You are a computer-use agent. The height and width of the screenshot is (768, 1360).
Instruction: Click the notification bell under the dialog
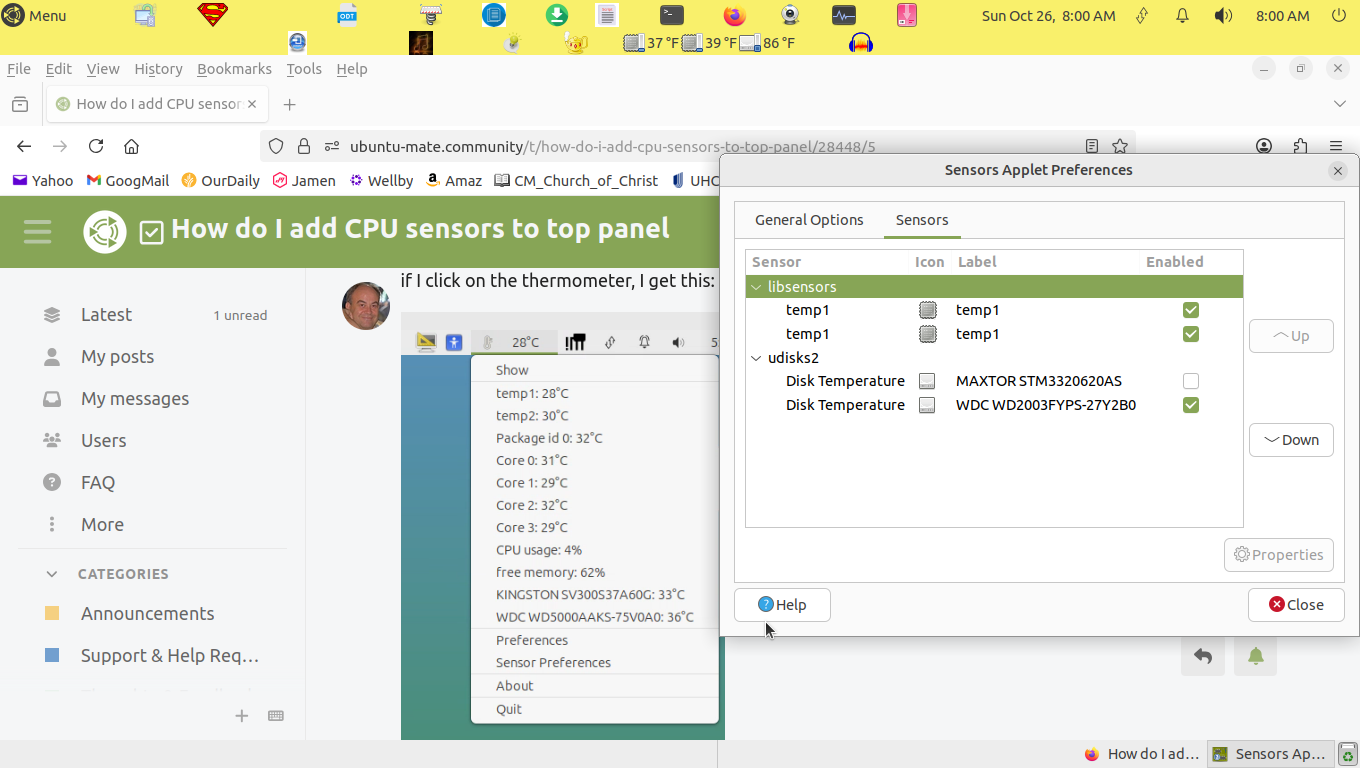point(1256,656)
